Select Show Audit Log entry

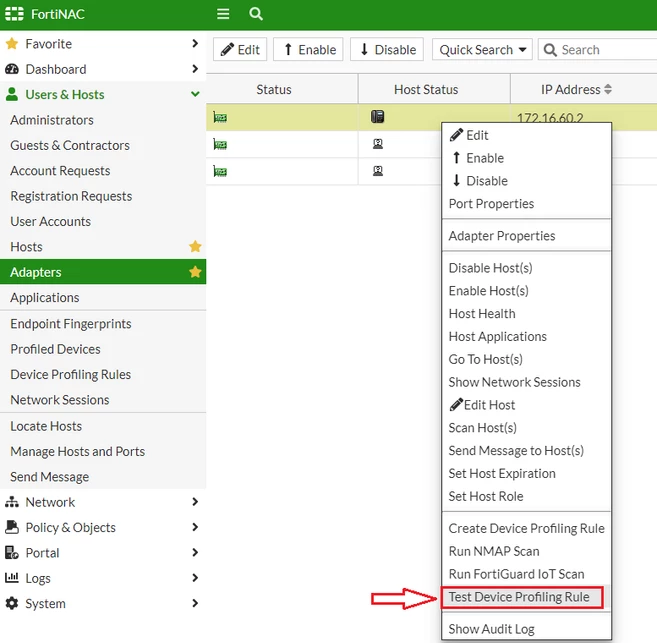526,629
